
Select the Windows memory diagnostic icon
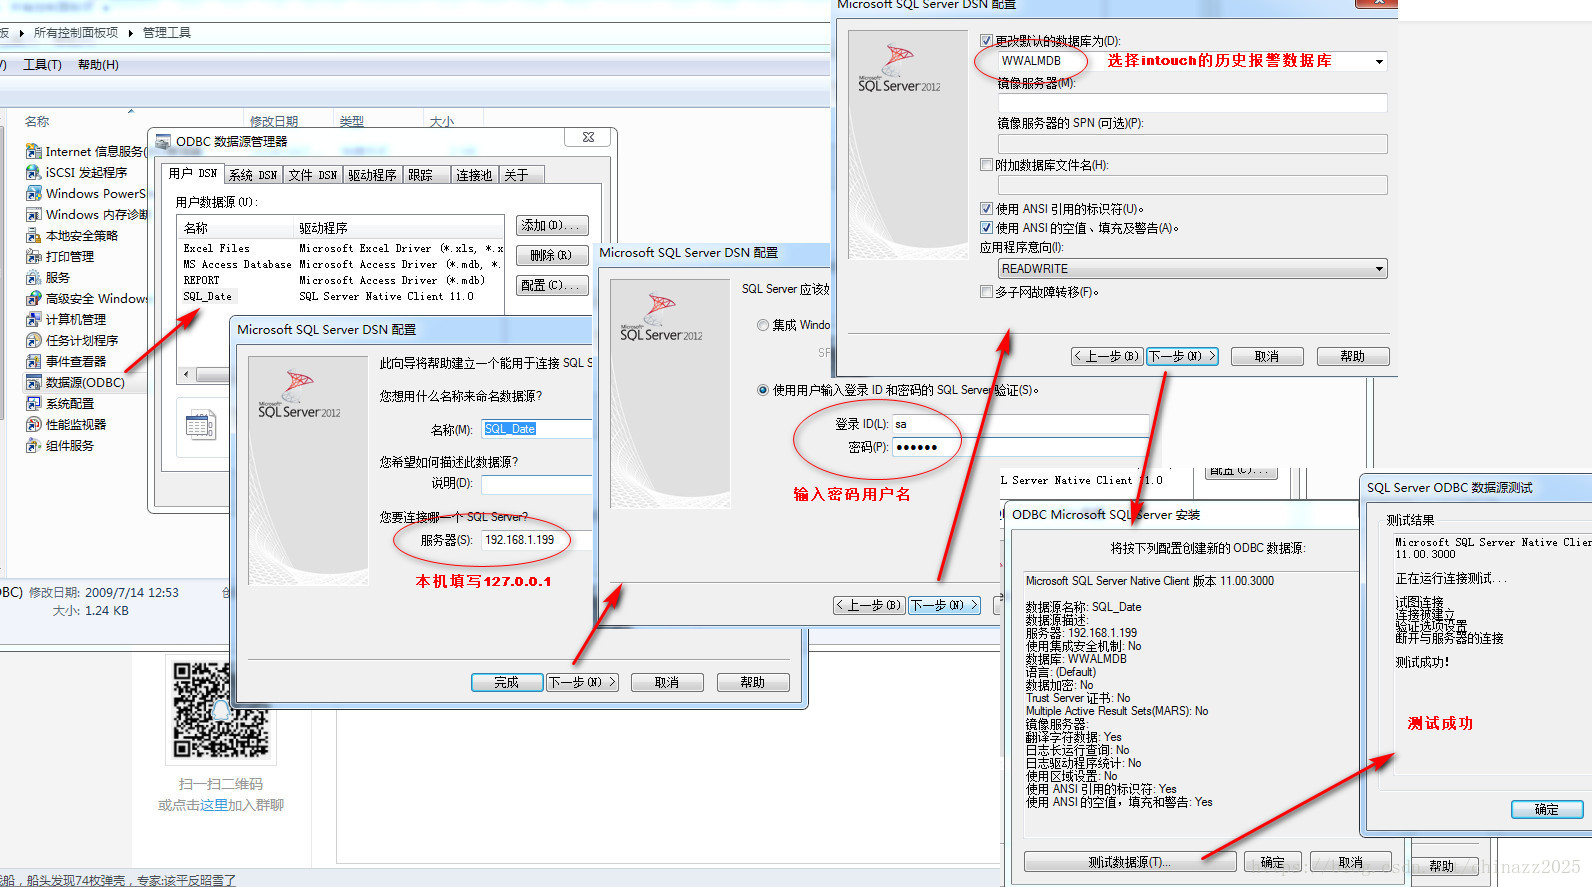(34, 215)
